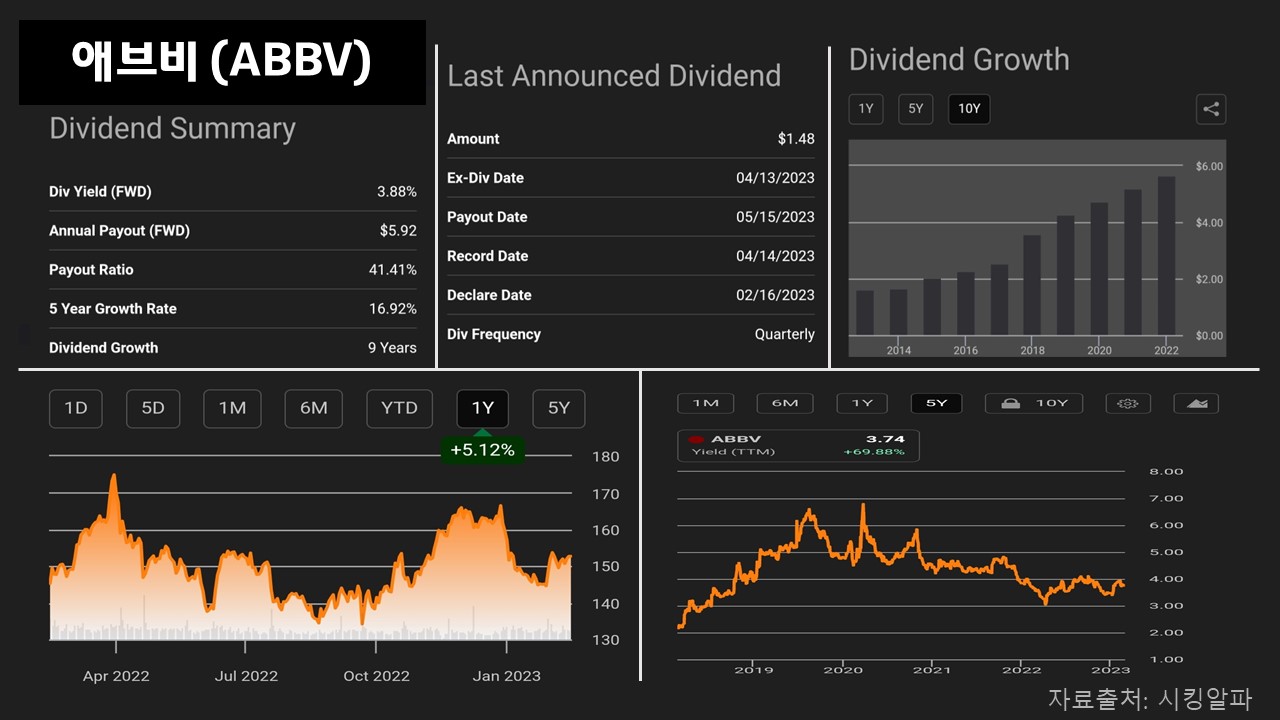Click the Declare Date 02/16/2023

(x=775, y=295)
